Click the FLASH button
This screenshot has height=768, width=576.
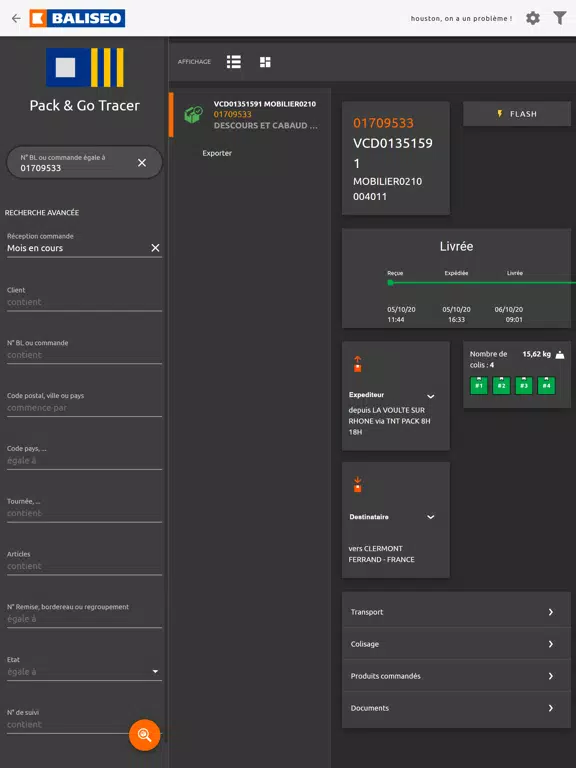tap(517, 114)
